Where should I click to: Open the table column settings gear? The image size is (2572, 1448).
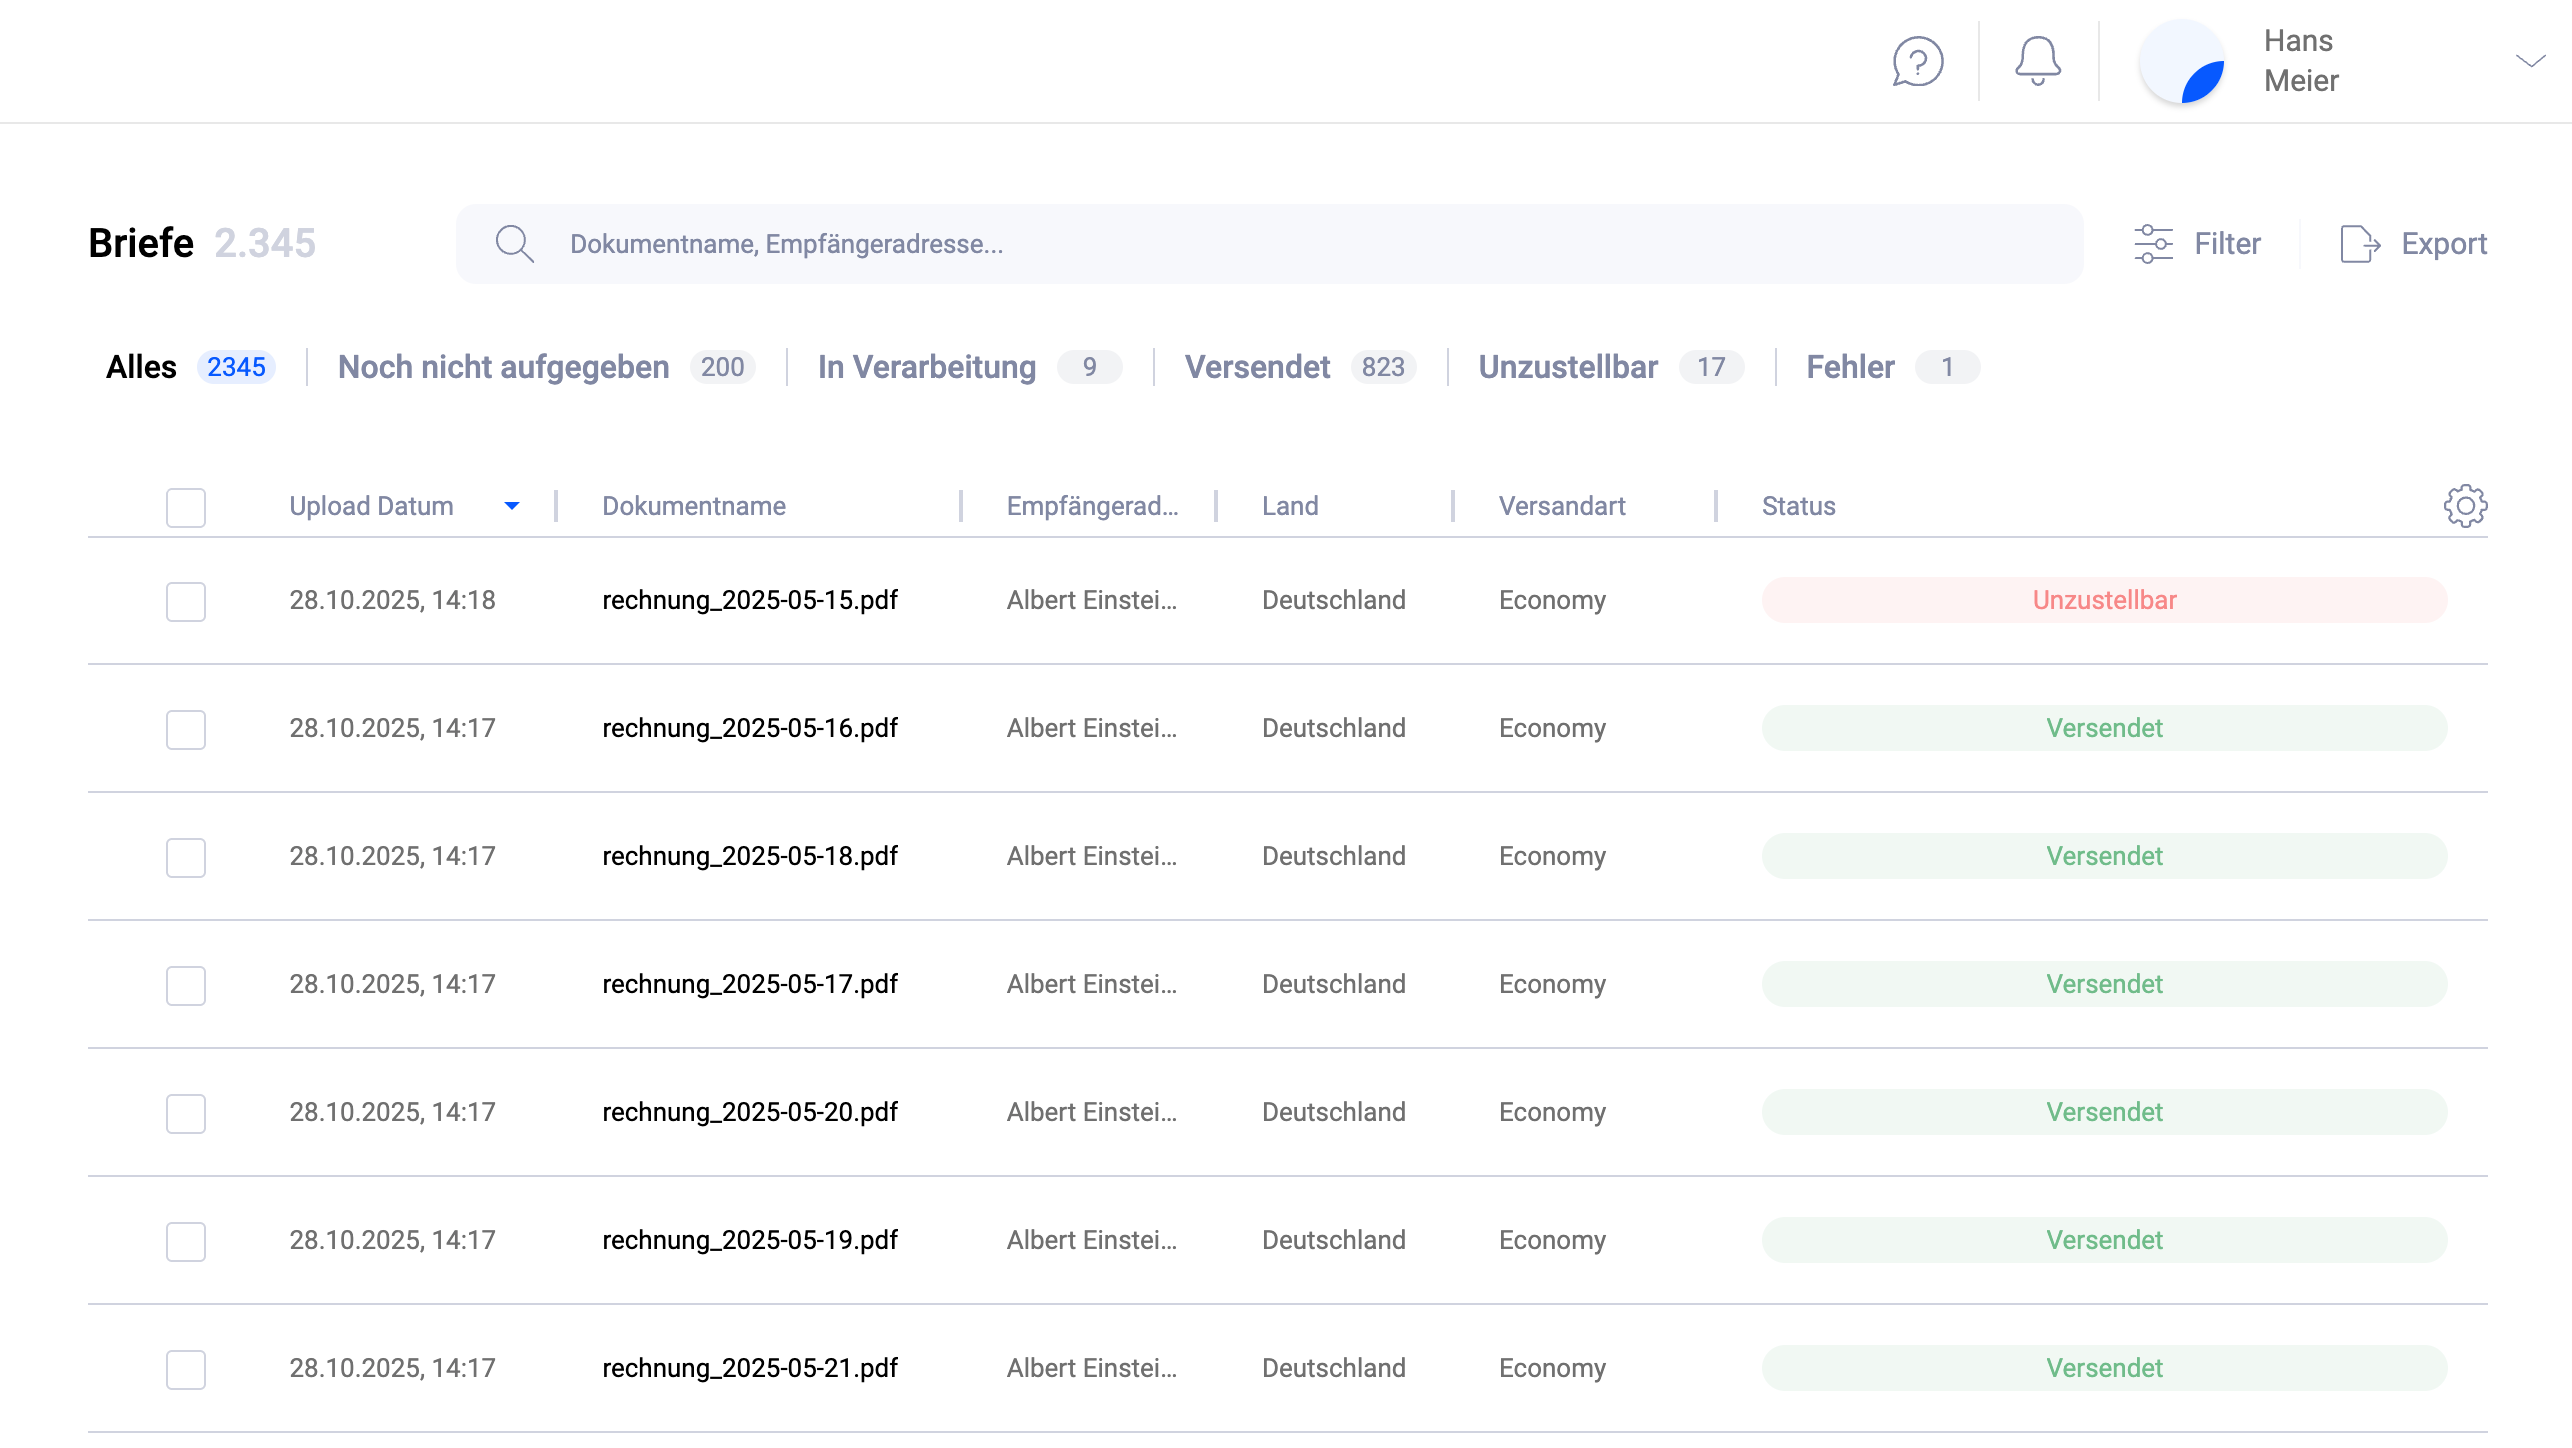2464,506
